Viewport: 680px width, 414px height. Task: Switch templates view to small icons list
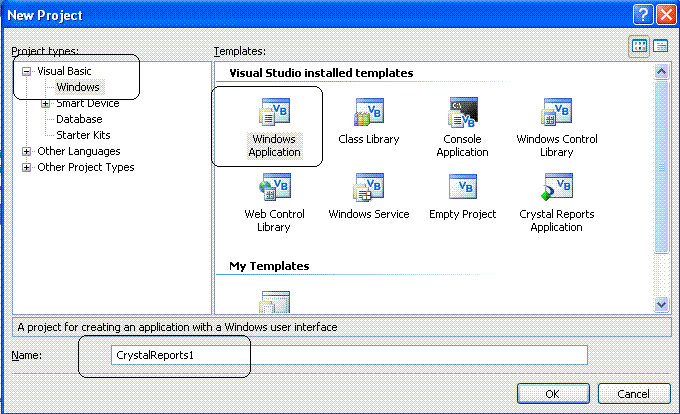(660, 46)
